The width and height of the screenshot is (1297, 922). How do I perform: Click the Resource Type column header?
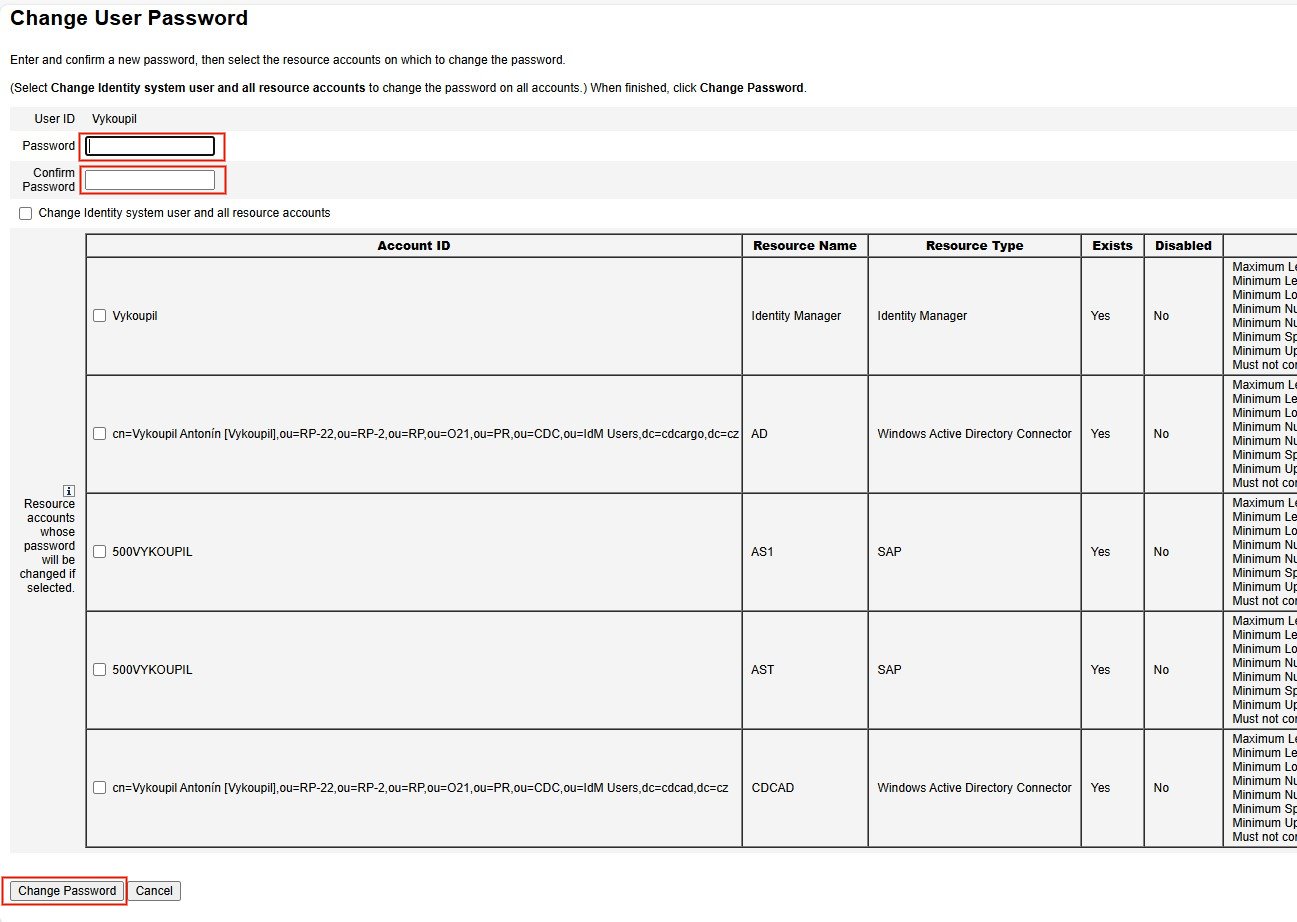(x=974, y=246)
